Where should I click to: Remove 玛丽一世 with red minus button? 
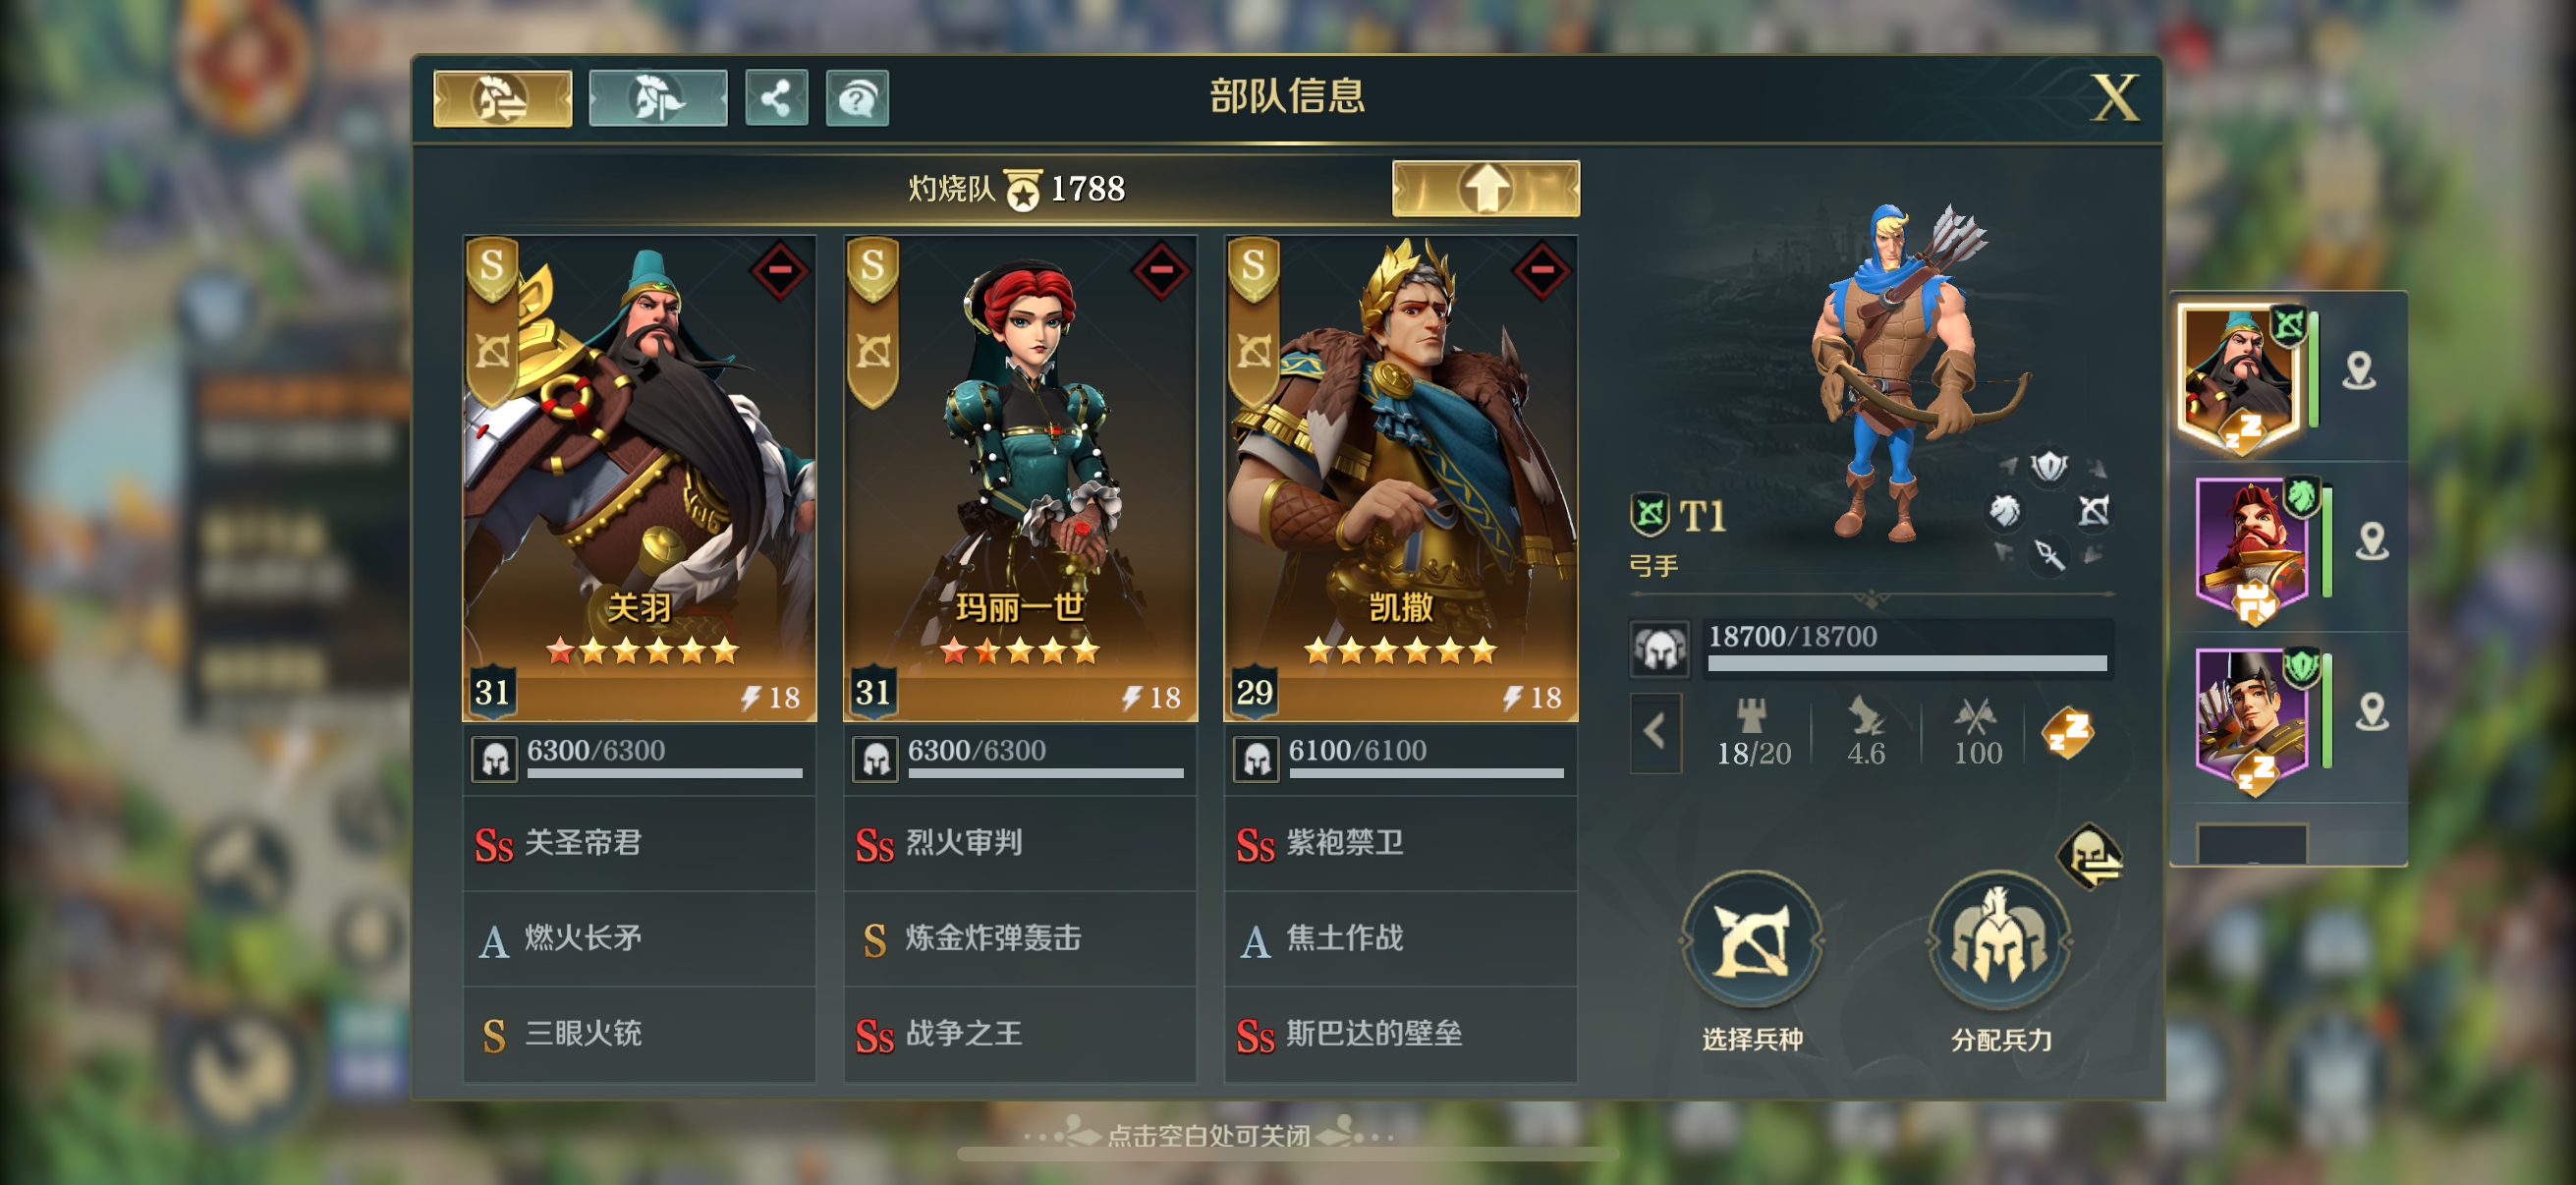1160,270
